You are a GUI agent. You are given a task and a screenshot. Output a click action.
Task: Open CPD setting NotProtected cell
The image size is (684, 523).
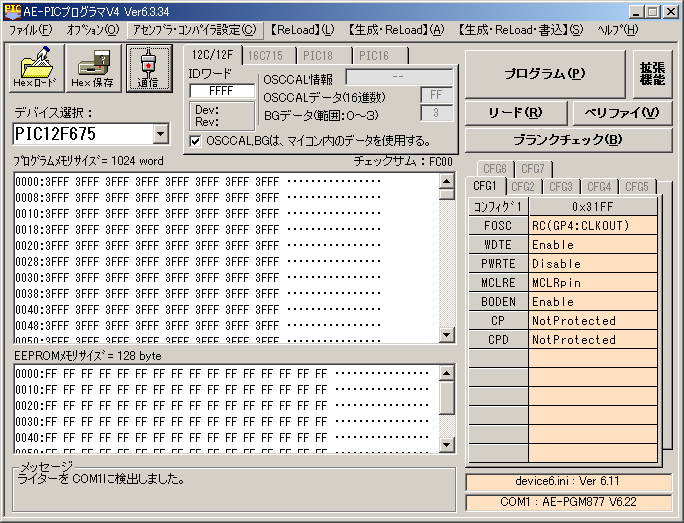593,340
